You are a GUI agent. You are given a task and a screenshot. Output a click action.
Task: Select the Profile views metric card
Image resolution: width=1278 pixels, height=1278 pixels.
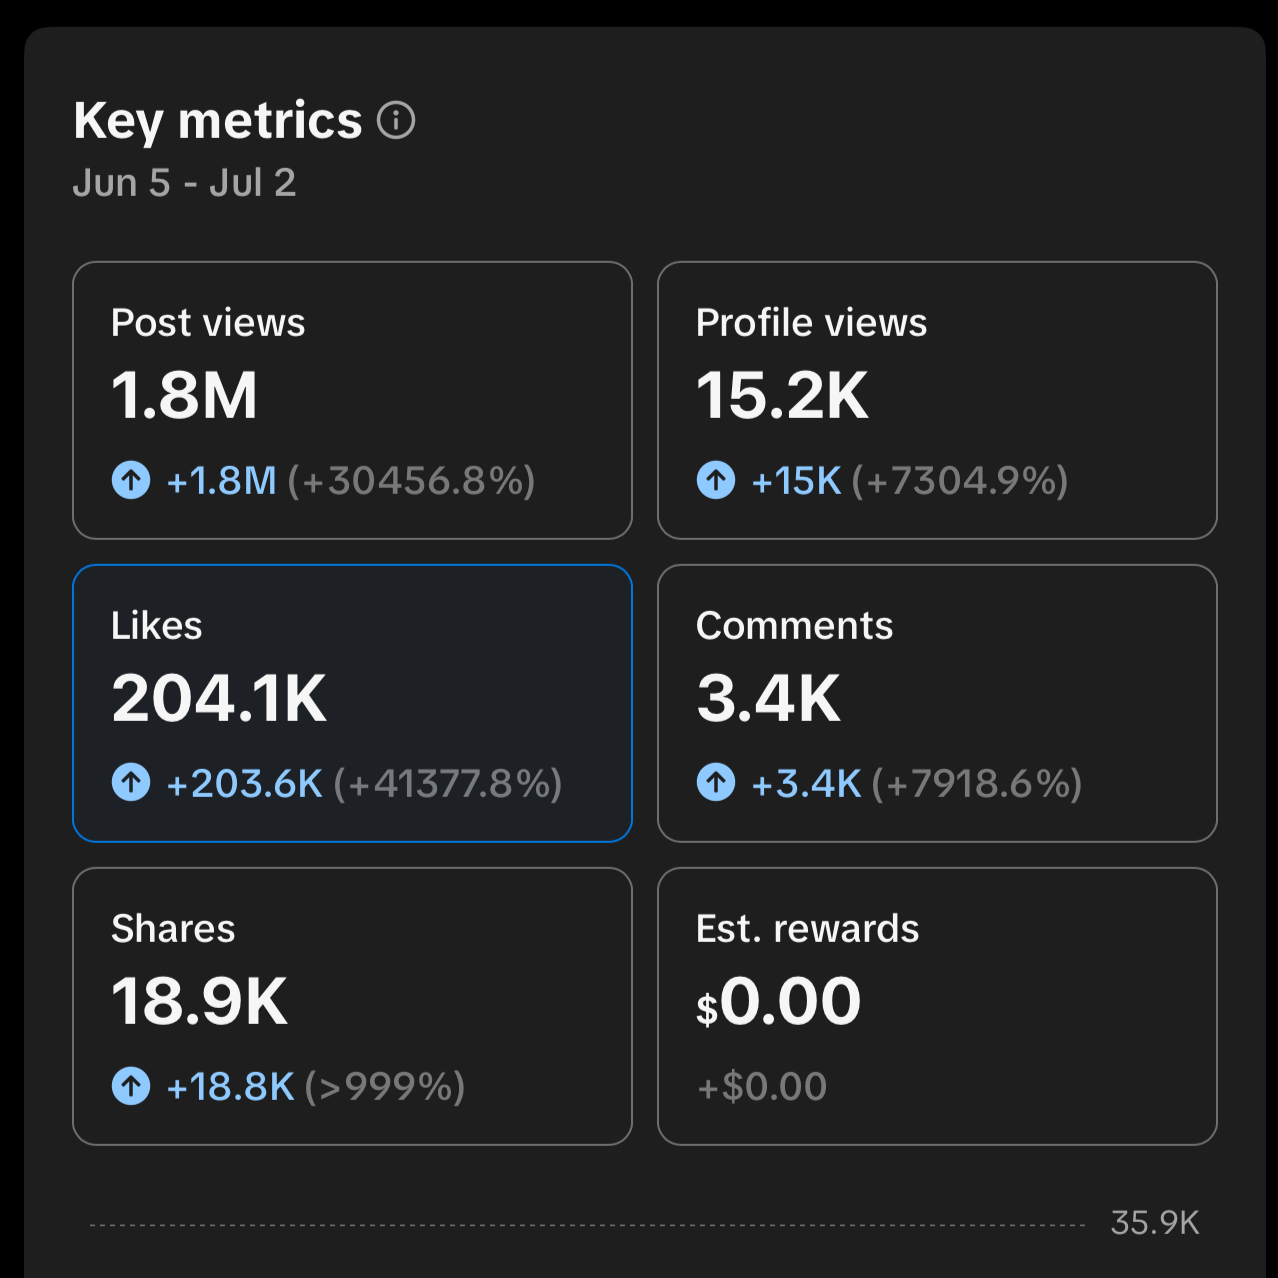coord(937,400)
